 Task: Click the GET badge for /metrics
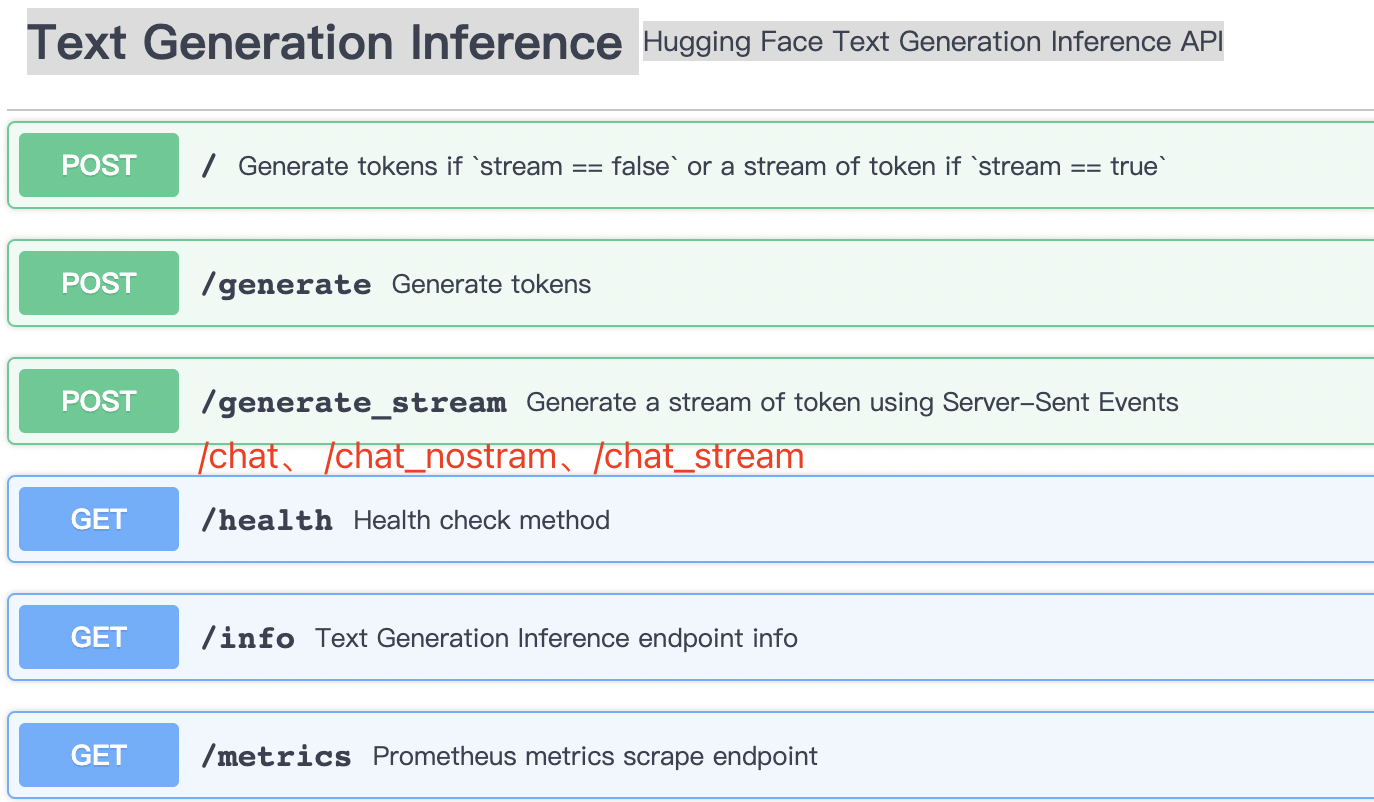pyautogui.click(x=99, y=755)
